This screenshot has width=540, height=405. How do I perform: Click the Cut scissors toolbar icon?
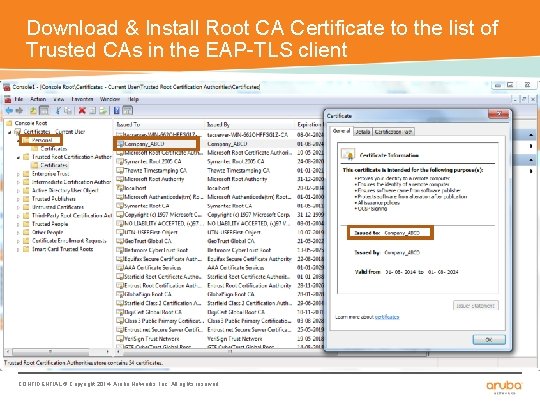point(58,111)
